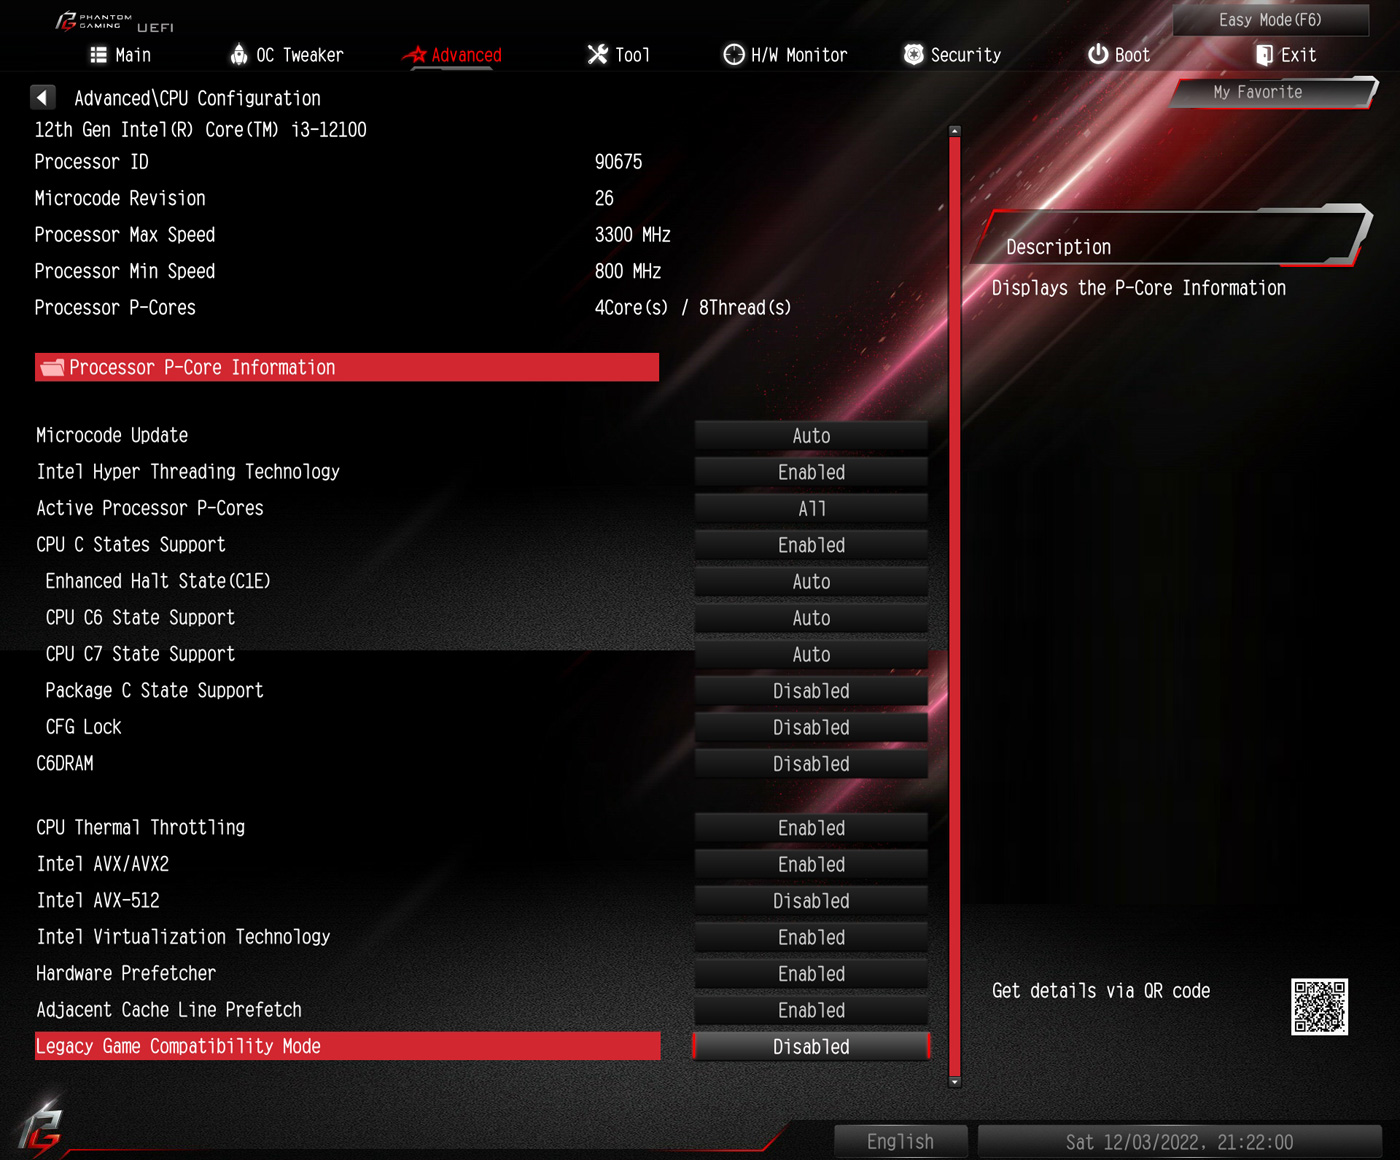Click the Easy Mode(F6) button
The width and height of the screenshot is (1400, 1160).
1270,20
